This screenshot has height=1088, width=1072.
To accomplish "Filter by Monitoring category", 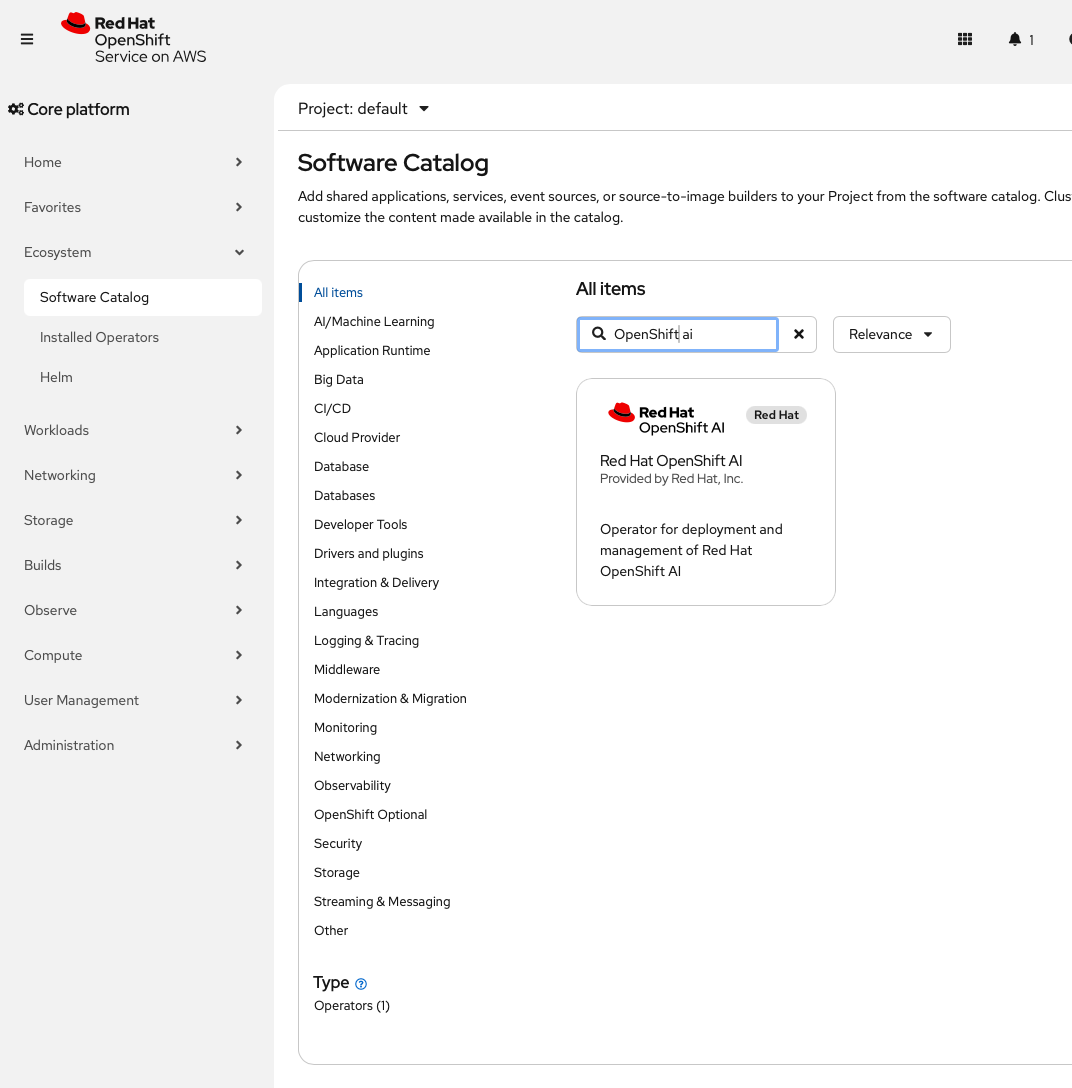I will 346,728.
